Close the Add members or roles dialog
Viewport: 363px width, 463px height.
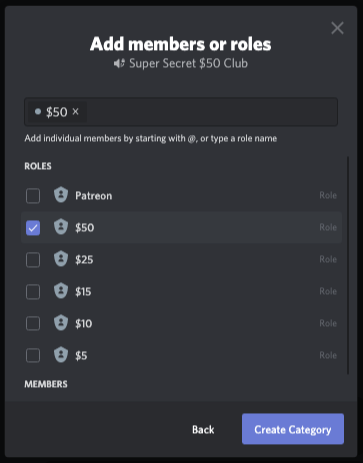pyautogui.click(x=337, y=28)
